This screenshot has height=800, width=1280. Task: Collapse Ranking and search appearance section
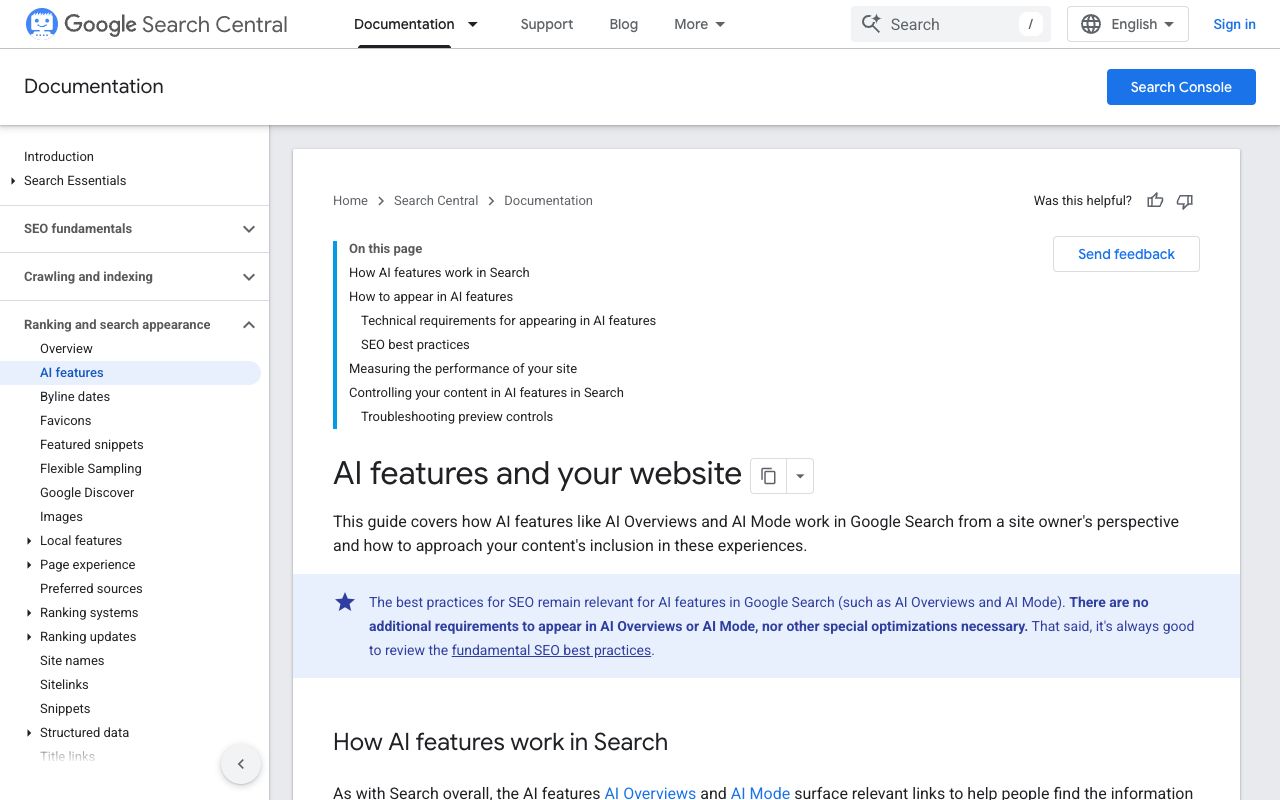click(x=135, y=325)
